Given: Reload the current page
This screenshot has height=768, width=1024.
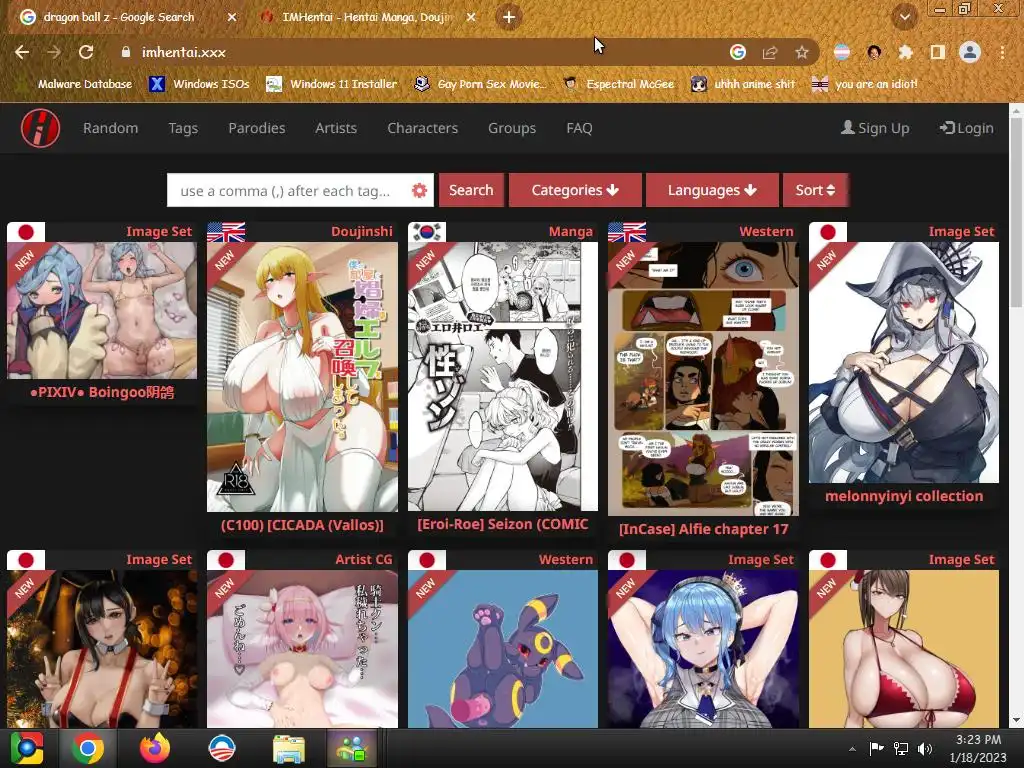Looking at the screenshot, I should (x=86, y=52).
